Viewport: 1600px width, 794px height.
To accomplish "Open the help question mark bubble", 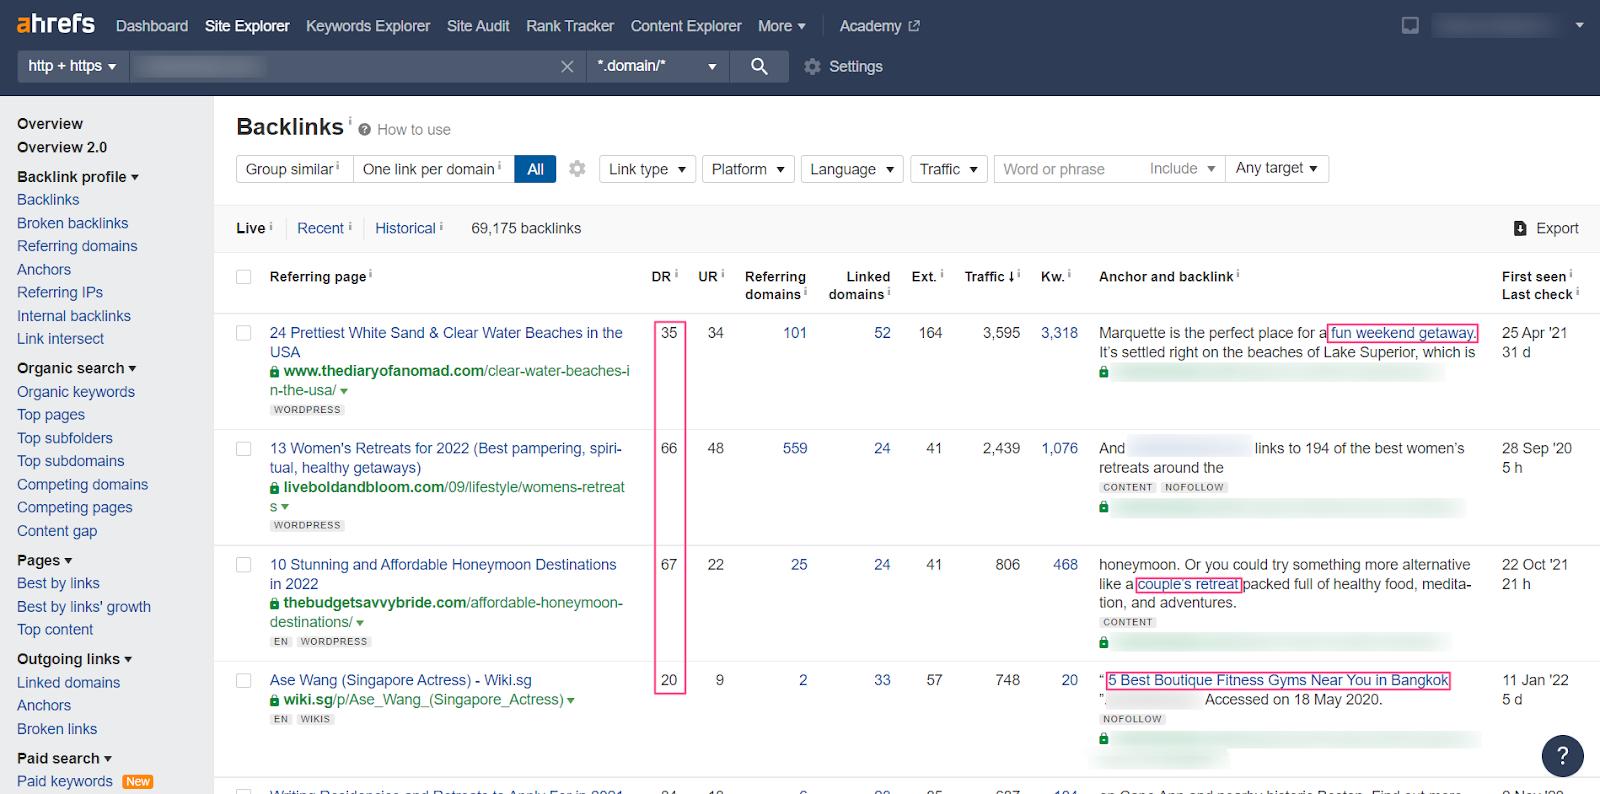I will tap(1562, 756).
